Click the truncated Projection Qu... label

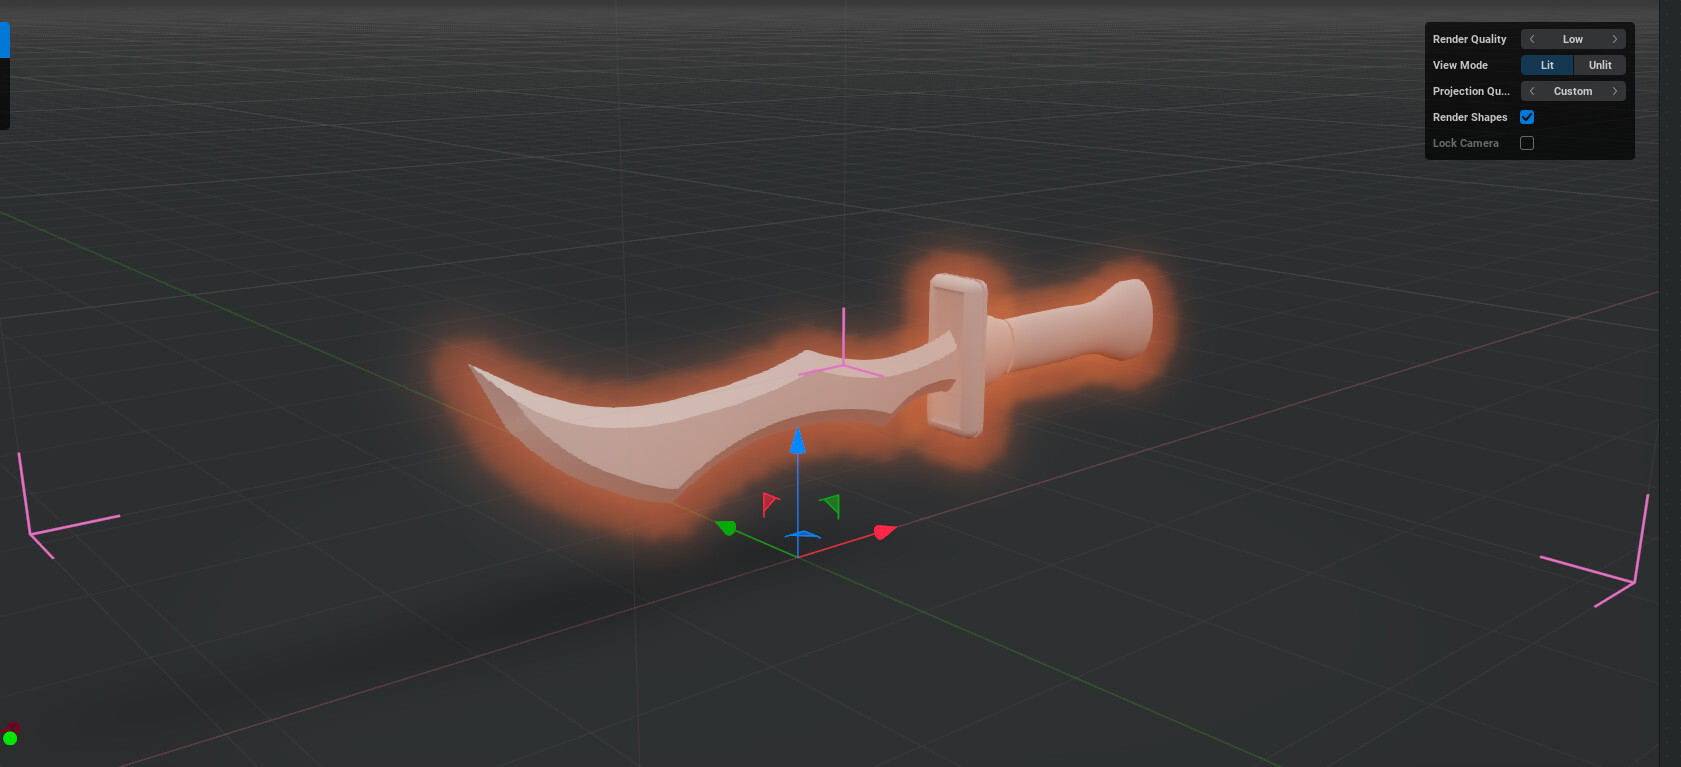1471,91
